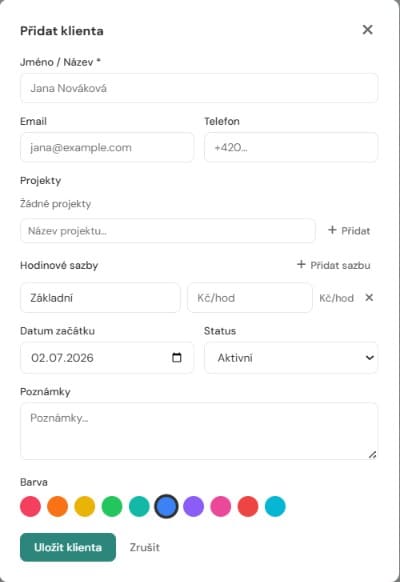Remove the Základní hourly rate row
The image size is (400, 582).
pyautogui.click(x=369, y=297)
